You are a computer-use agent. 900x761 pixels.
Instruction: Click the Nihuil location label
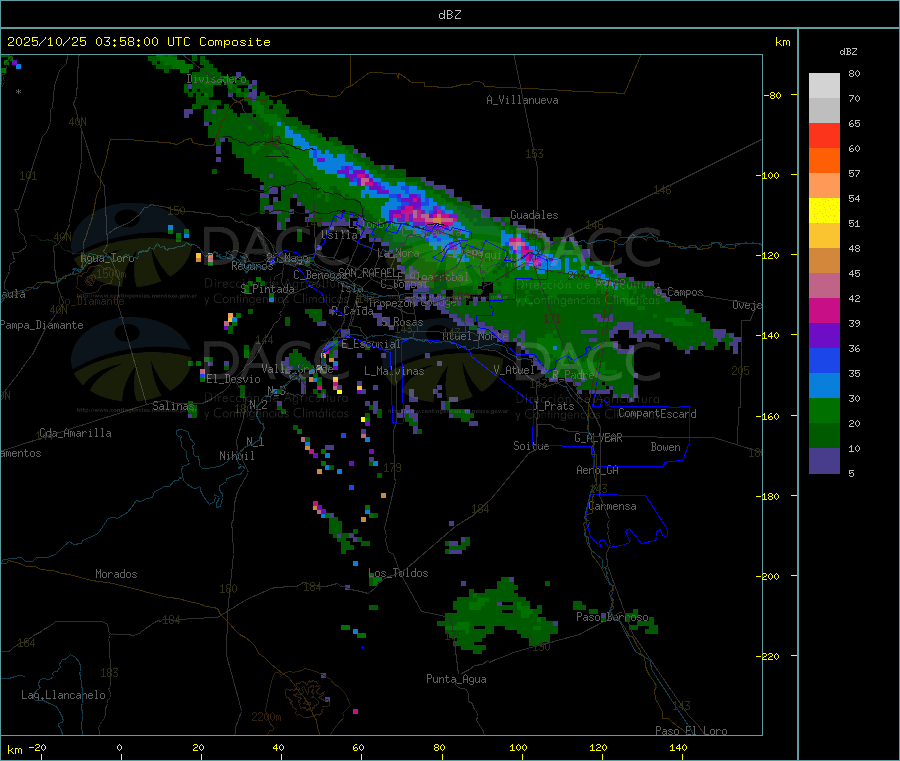(236, 456)
